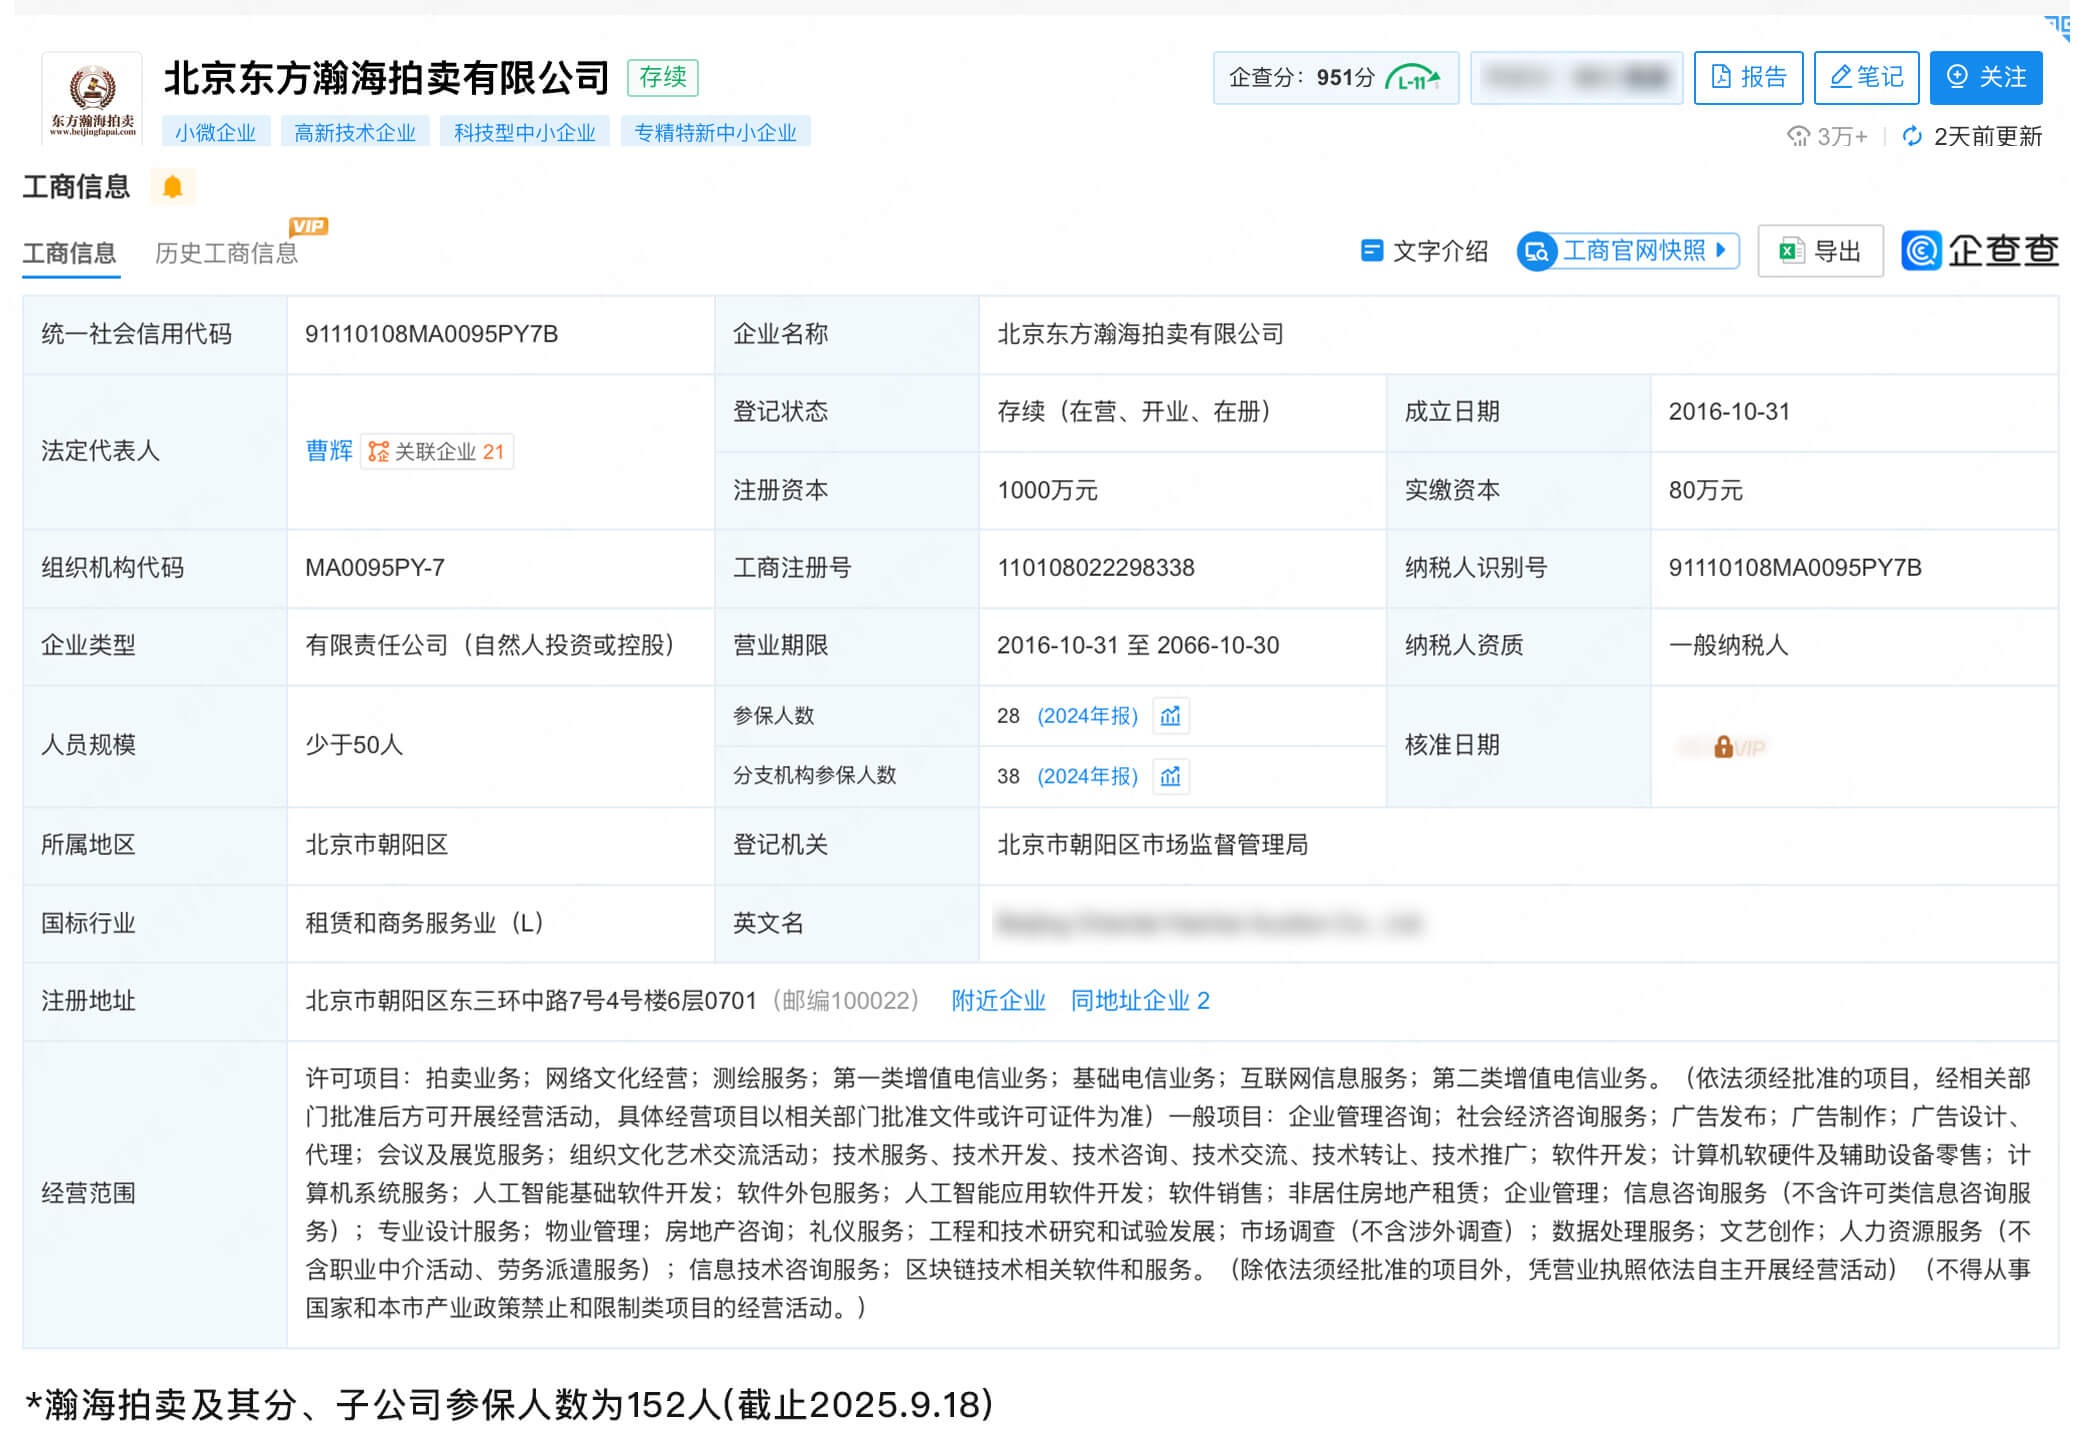Show 文字介绍 text introduction

1424,251
